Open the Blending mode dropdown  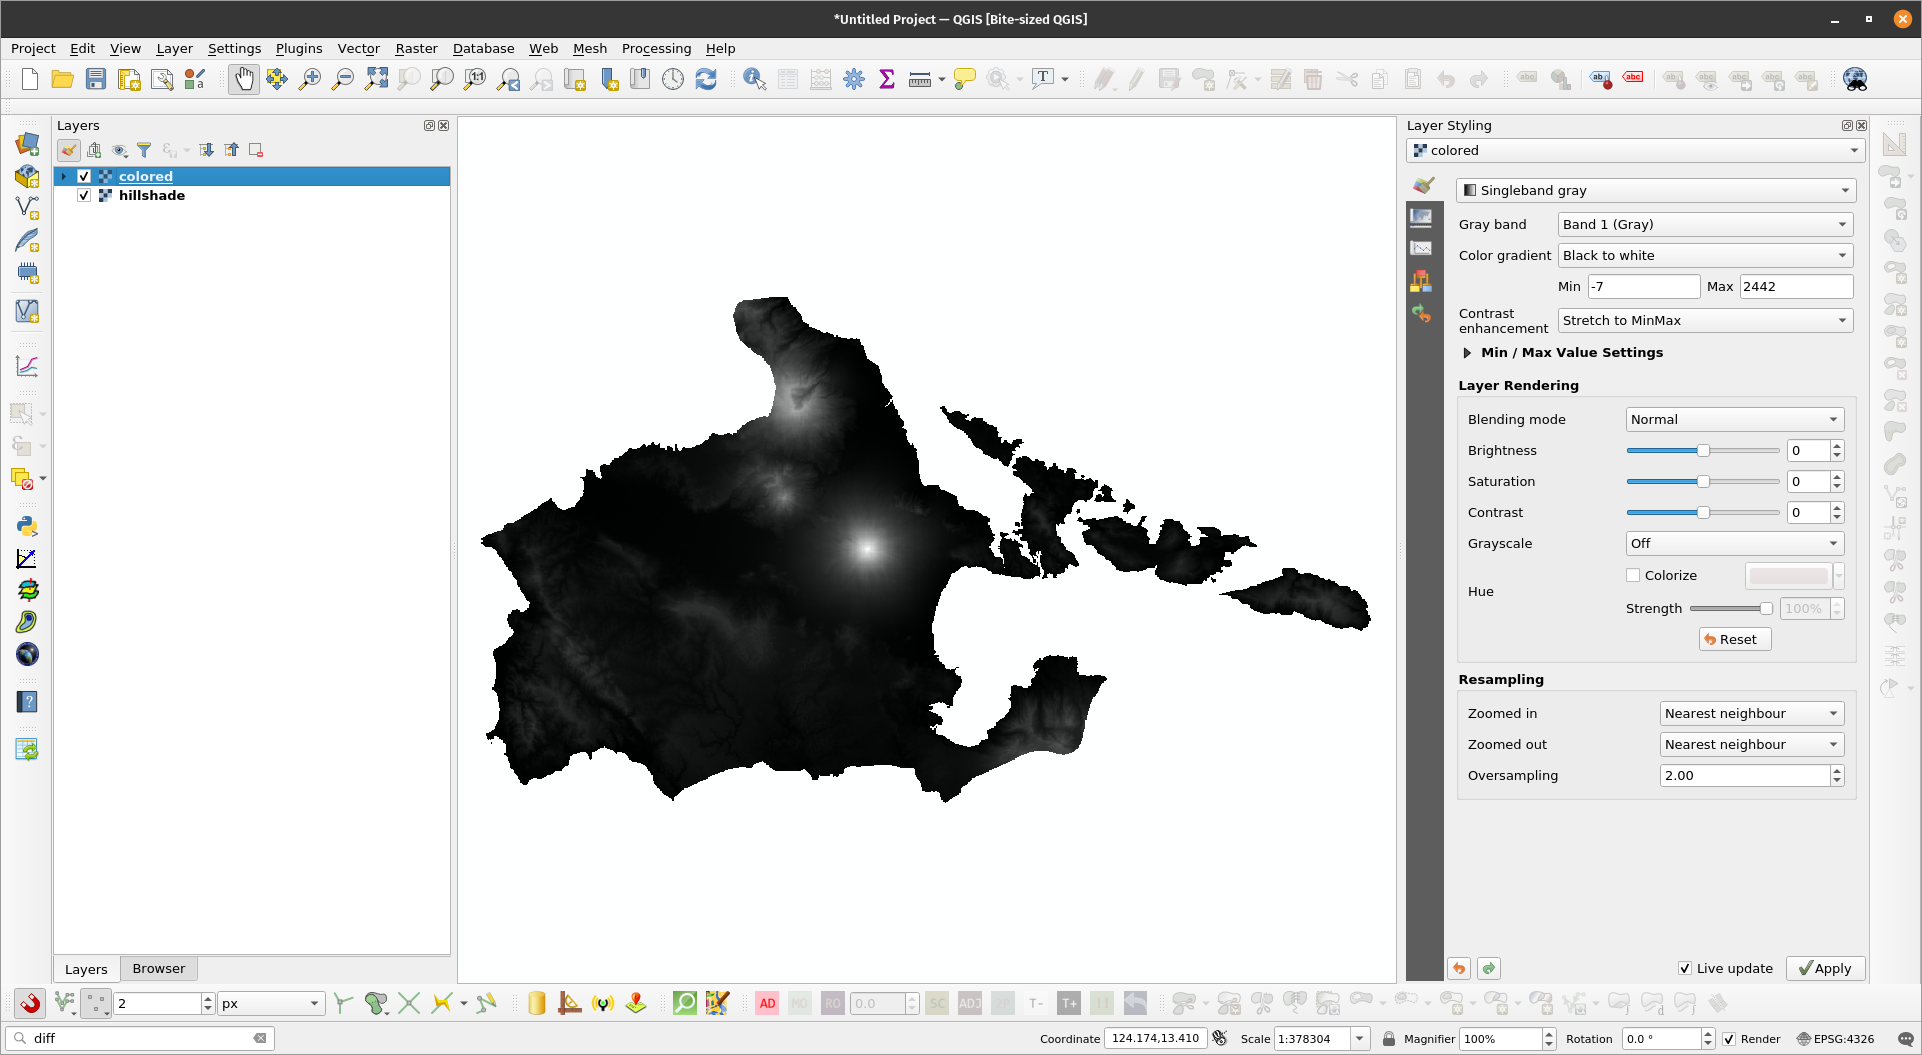(x=1734, y=420)
